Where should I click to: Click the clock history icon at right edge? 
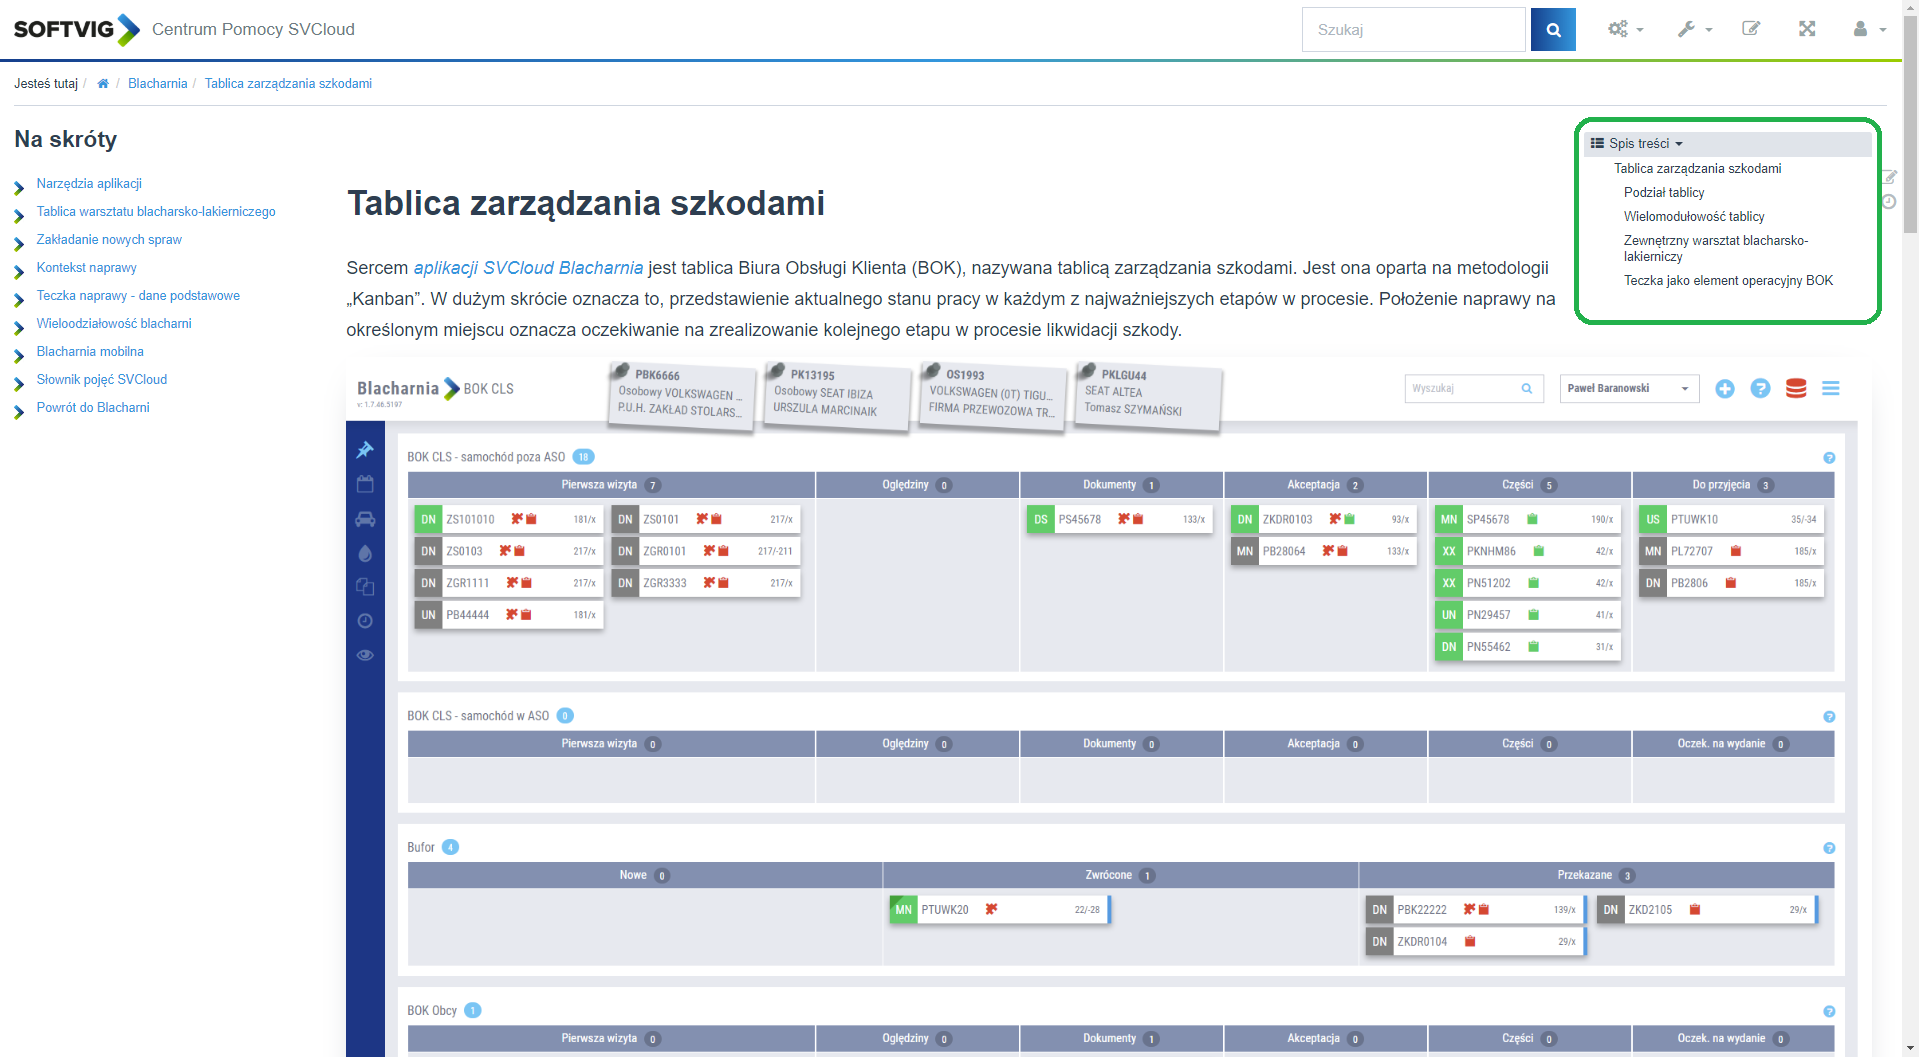pos(1889,202)
